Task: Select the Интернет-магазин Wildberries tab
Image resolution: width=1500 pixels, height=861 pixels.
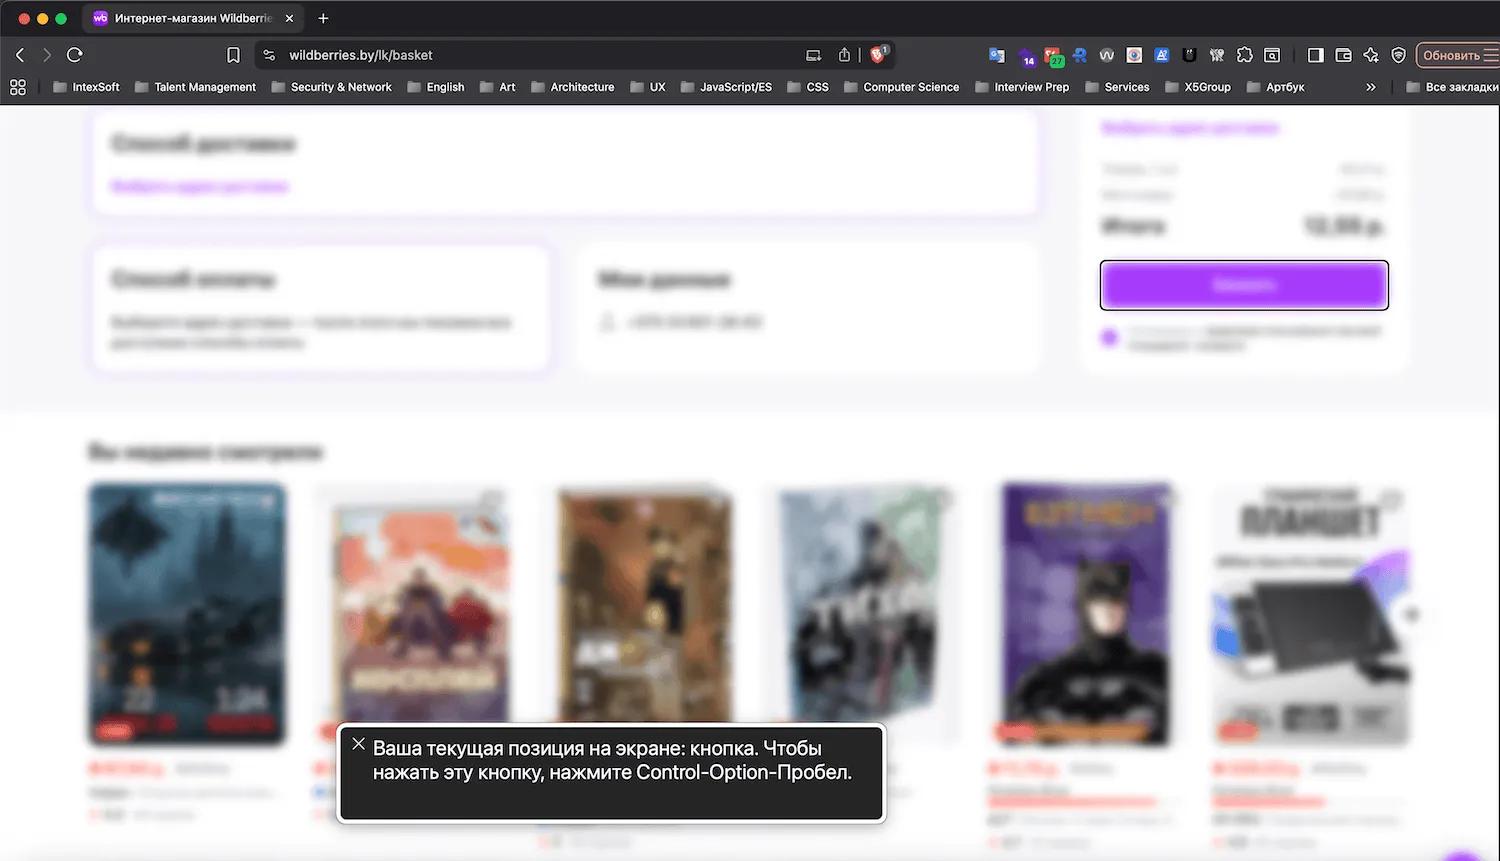Action: 185,18
